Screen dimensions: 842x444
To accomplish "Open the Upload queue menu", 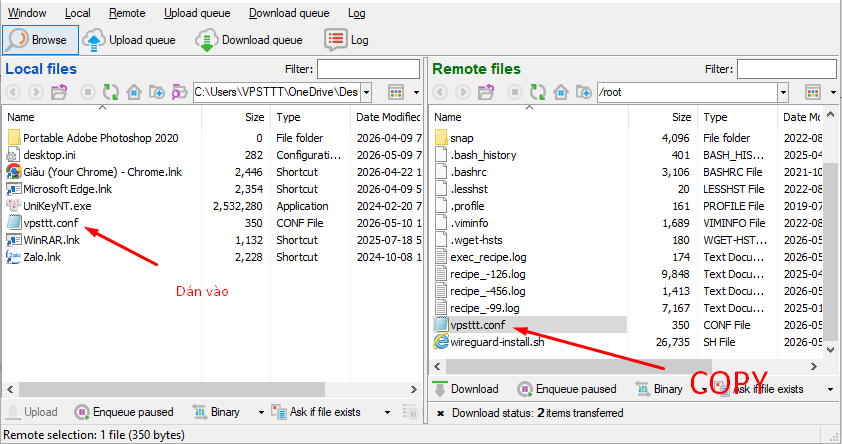I will point(197,13).
